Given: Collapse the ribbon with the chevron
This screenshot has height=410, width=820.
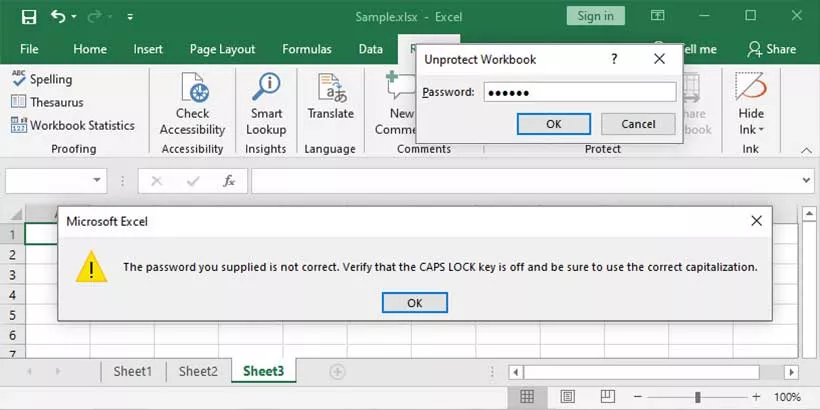Looking at the screenshot, I should click(806, 150).
